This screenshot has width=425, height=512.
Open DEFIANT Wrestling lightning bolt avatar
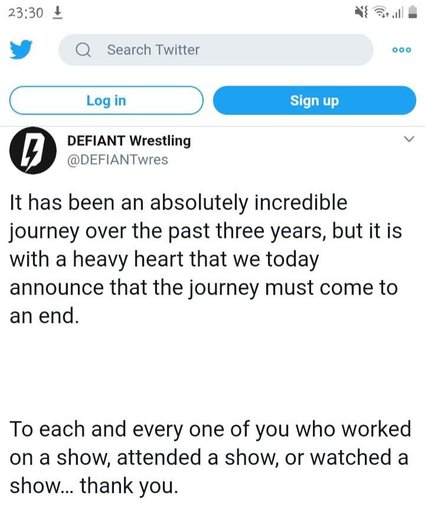pyautogui.click(x=33, y=151)
